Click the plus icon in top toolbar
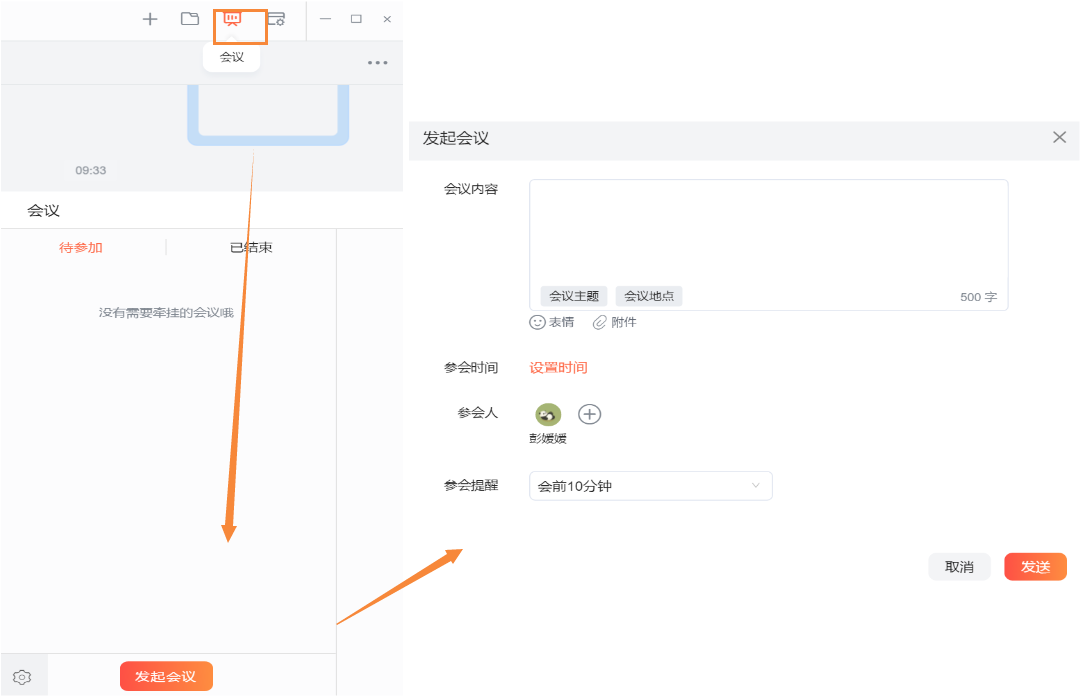The height and width of the screenshot is (697, 1080). click(x=149, y=19)
